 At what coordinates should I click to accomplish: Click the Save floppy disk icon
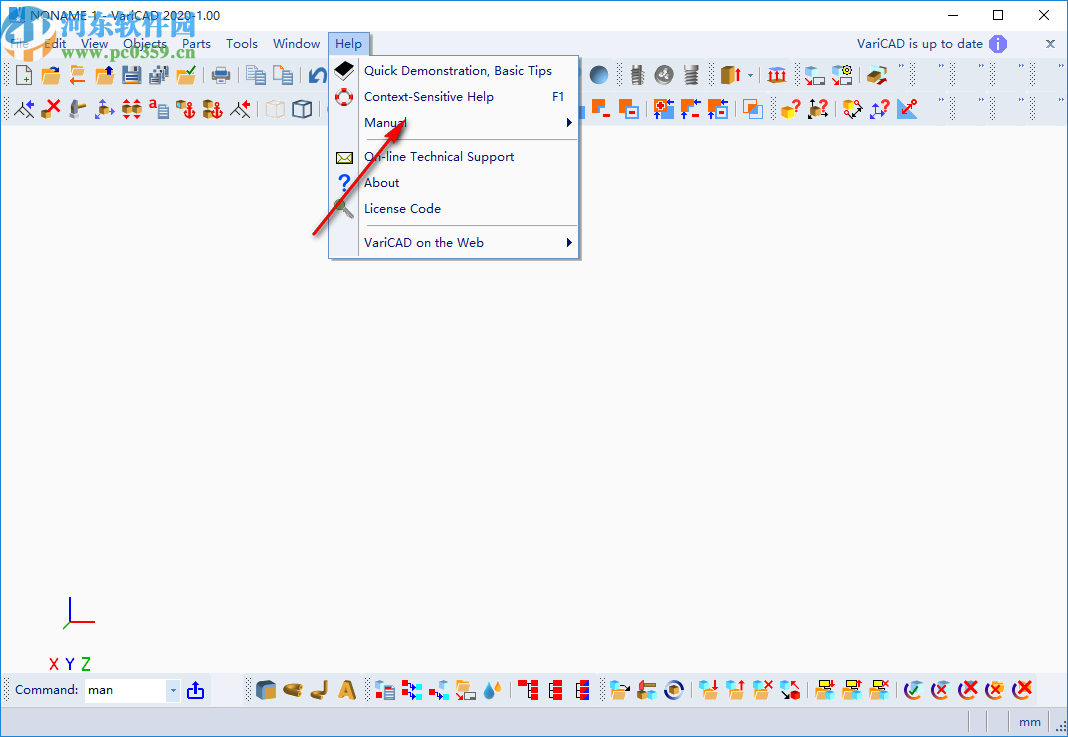(131, 75)
